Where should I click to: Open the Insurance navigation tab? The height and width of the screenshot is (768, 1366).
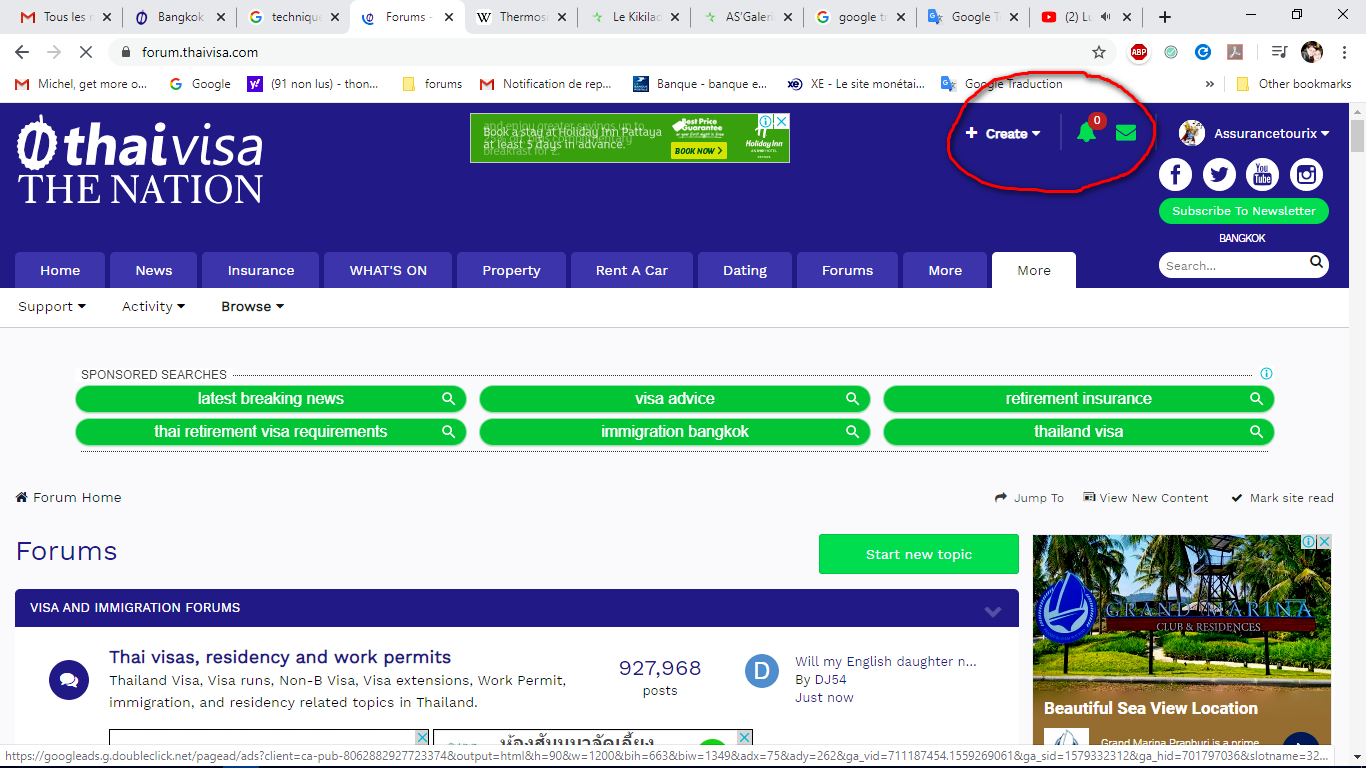pyautogui.click(x=261, y=270)
